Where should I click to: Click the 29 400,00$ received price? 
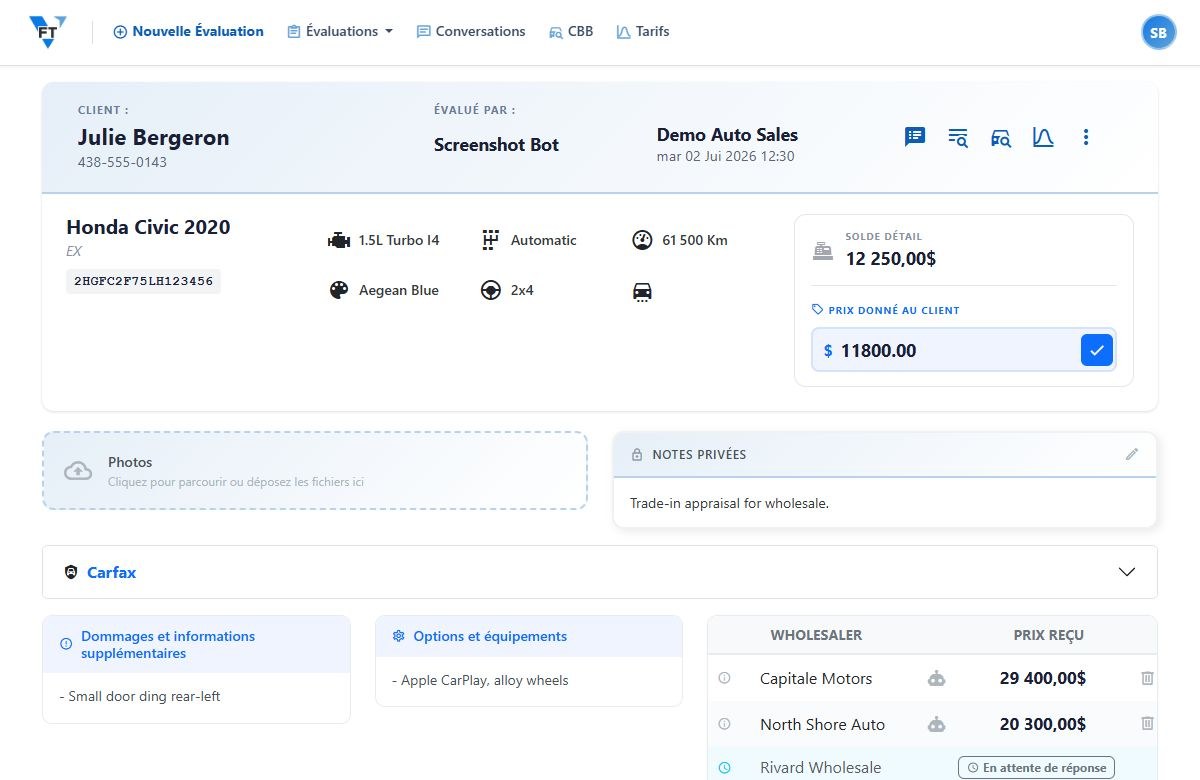click(1043, 679)
